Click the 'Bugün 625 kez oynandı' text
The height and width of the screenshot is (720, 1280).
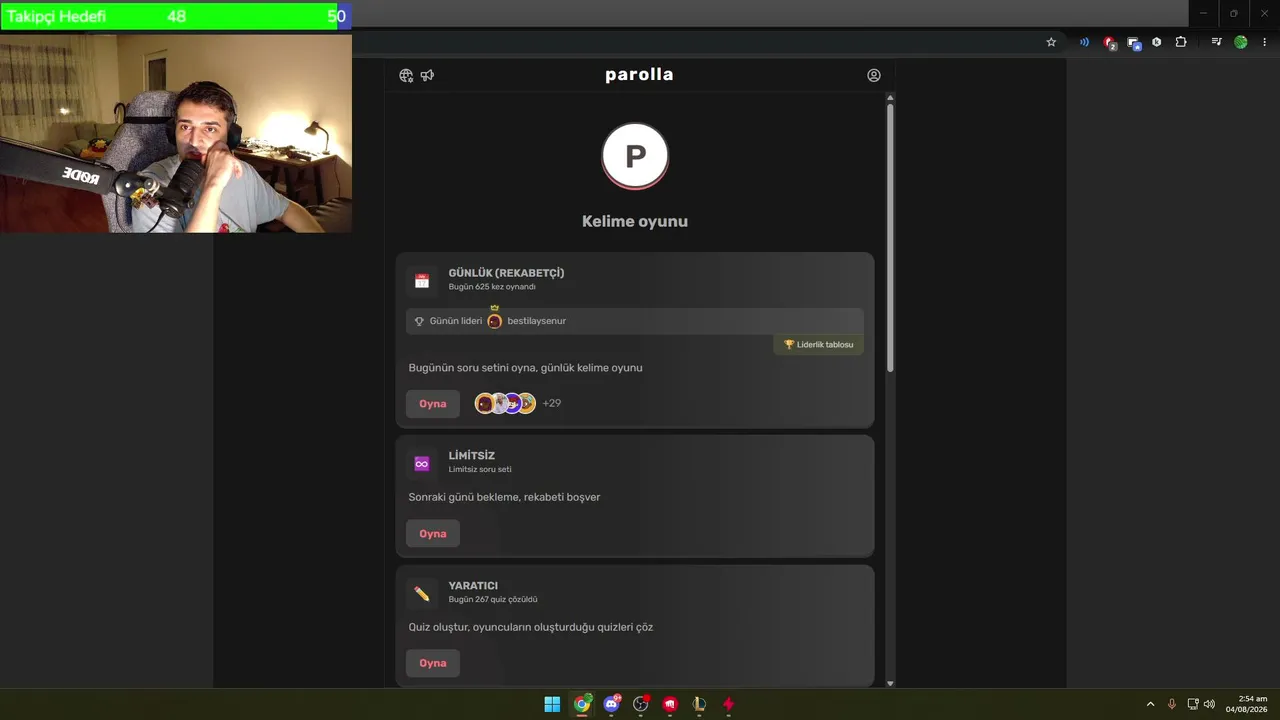[492, 287]
